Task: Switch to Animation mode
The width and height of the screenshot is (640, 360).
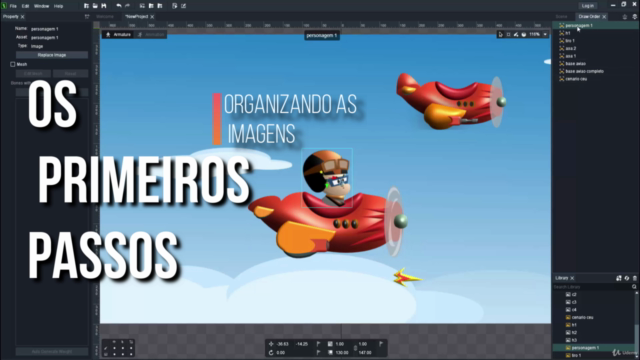Action: tap(151, 35)
